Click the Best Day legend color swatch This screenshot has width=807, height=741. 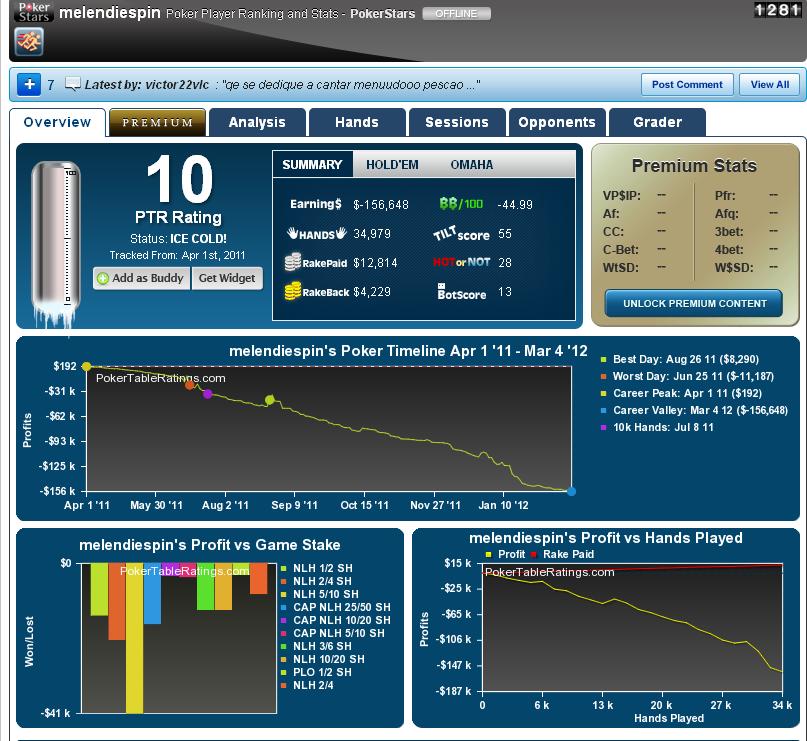click(604, 360)
